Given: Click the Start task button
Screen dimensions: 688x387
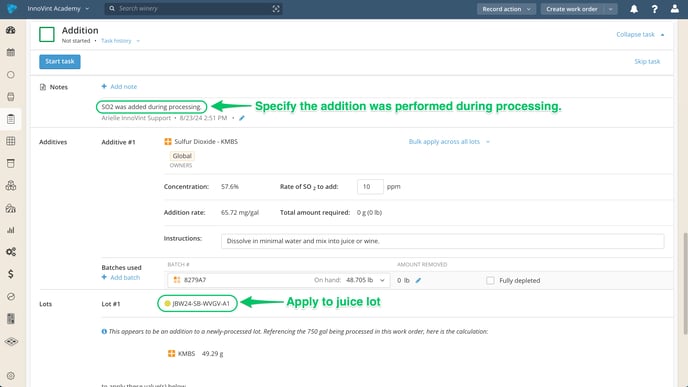Looking at the screenshot, I should (x=60, y=61).
